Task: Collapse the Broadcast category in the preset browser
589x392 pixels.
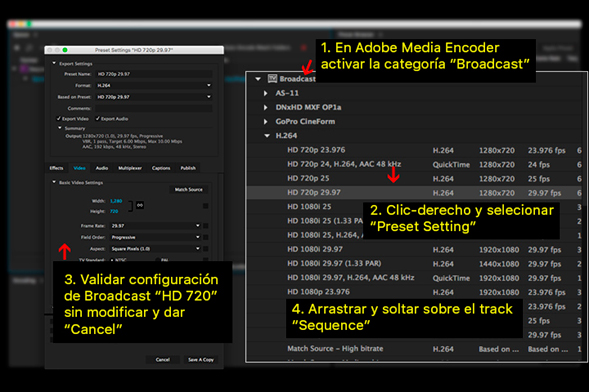Action: [x=258, y=79]
